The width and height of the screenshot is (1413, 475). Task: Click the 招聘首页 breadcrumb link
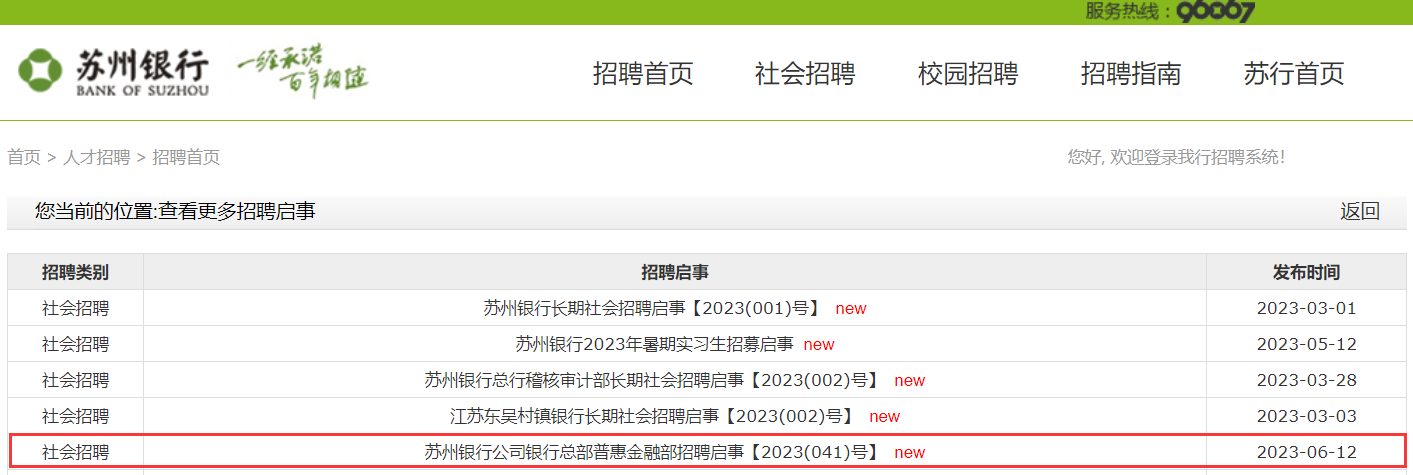click(186, 157)
